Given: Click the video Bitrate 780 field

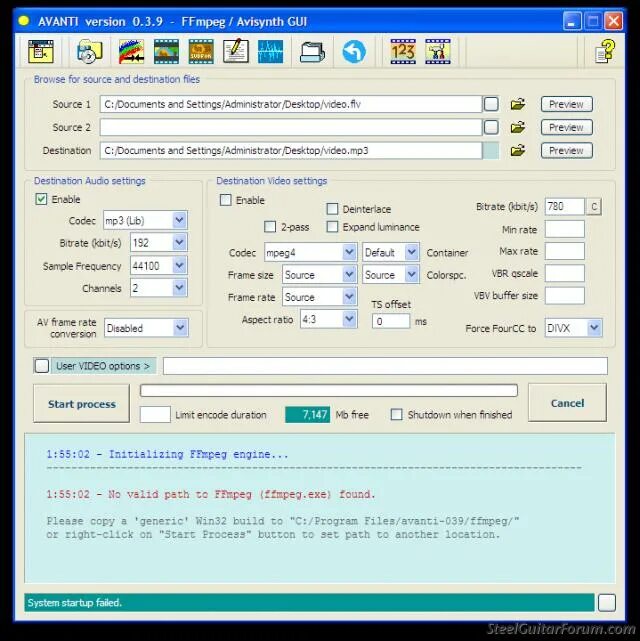Looking at the screenshot, I should click(565, 206).
